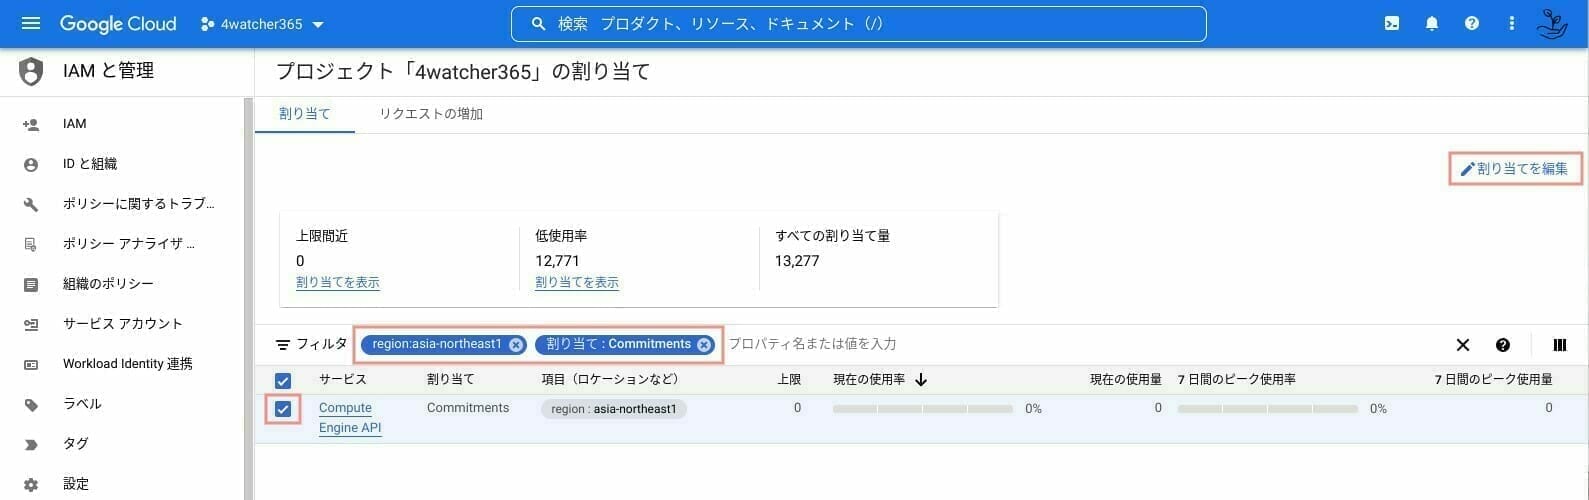Open notifications bell
This screenshot has height=500, width=1589.
coord(1432,24)
